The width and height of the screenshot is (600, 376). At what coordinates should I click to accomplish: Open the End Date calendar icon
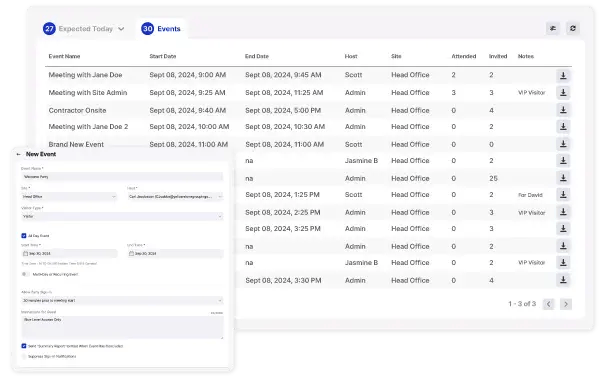pyautogui.click(x=131, y=254)
